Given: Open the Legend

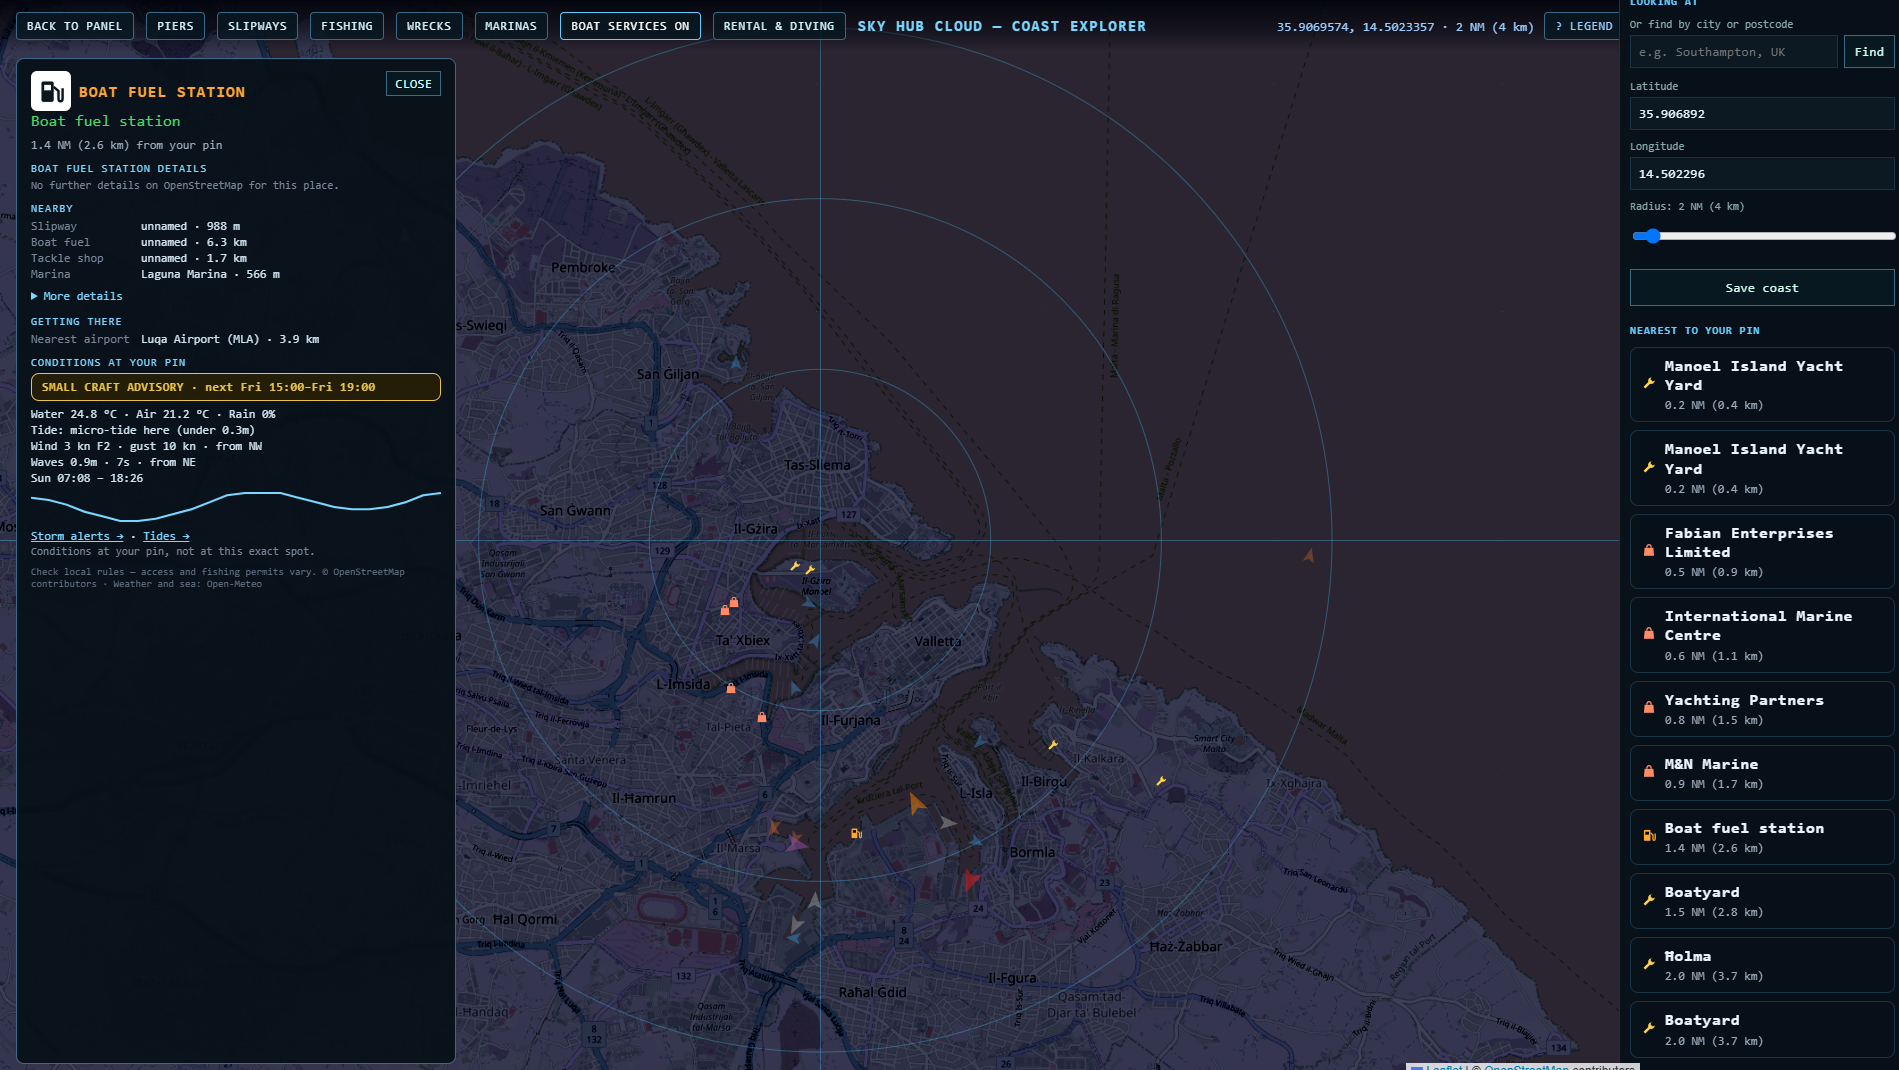Looking at the screenshot, I should (1584, 26).
